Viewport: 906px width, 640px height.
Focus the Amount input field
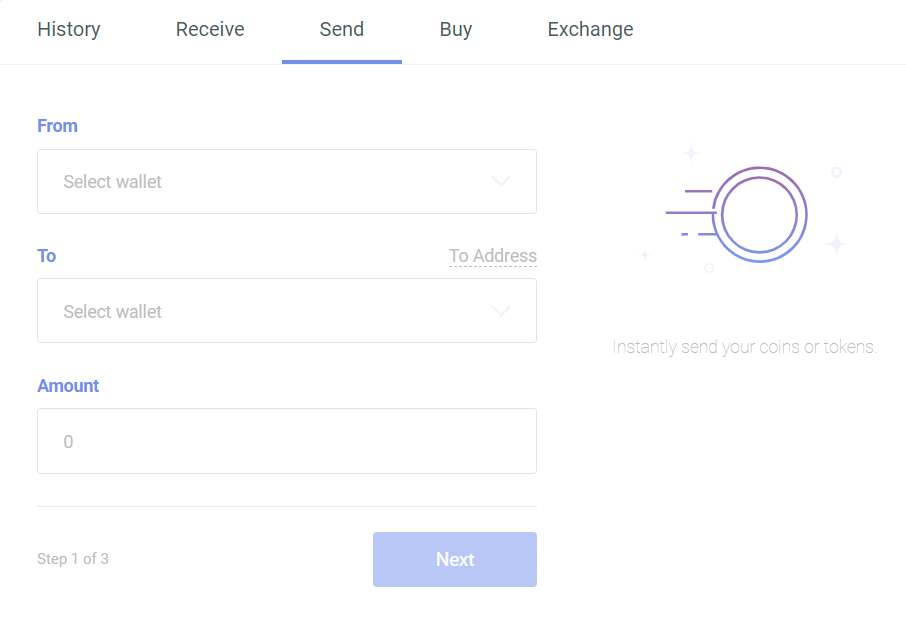(287, 441)
